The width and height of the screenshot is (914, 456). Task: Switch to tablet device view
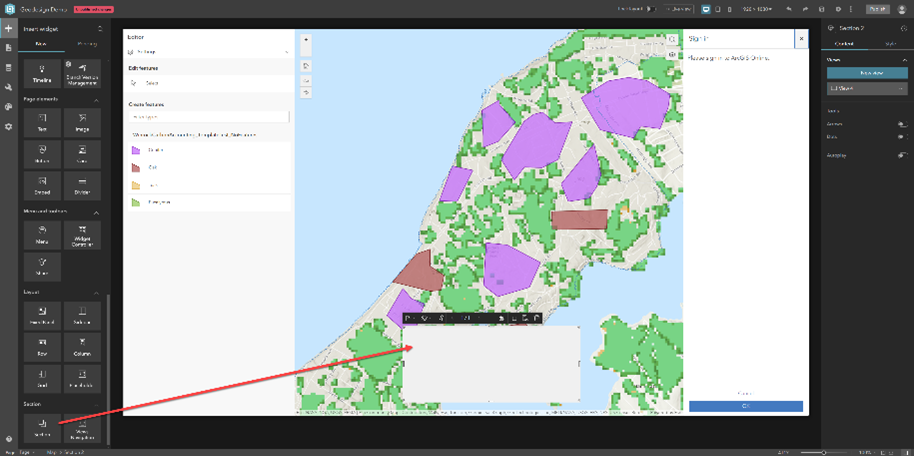[718, 9]
